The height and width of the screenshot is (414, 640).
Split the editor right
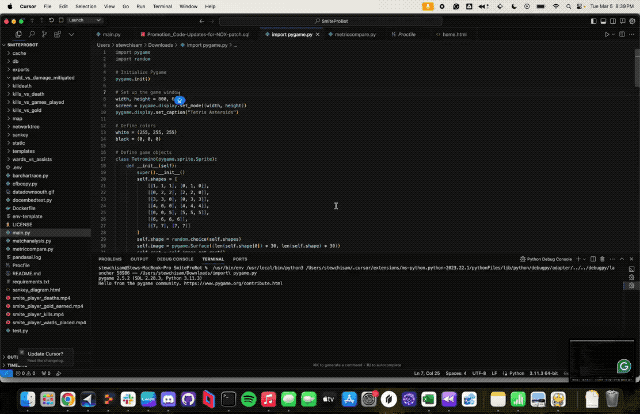coord(622,34)
